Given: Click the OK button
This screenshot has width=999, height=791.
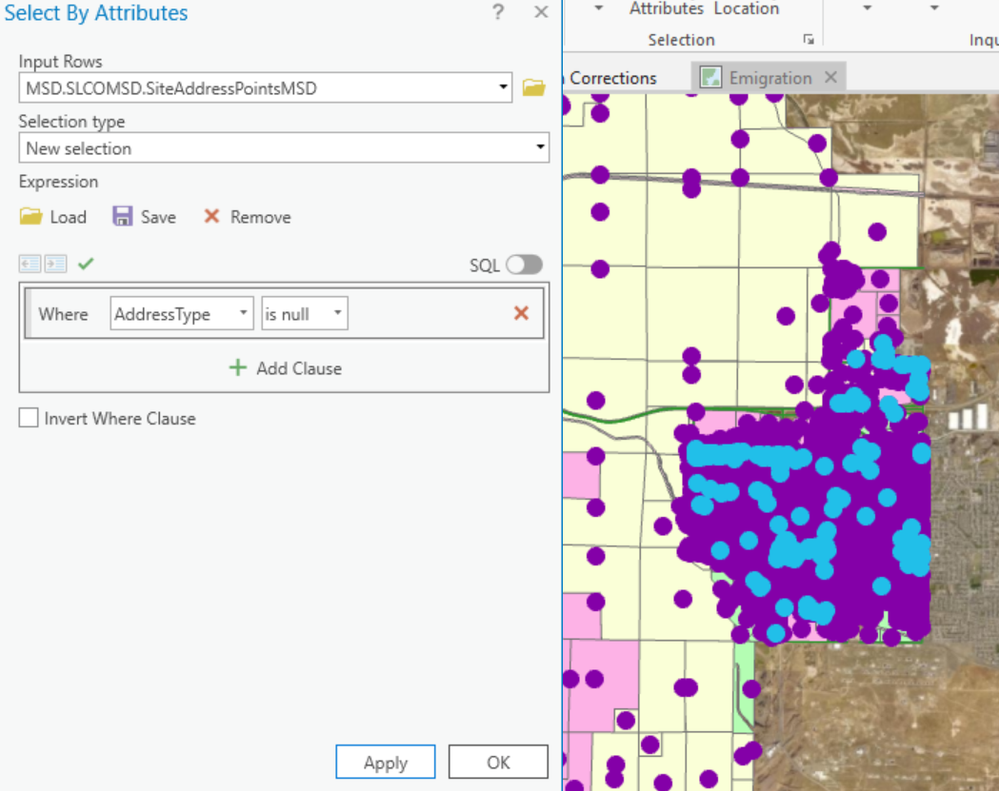Looking at the screenshot, I should click(x=498, y=762).
